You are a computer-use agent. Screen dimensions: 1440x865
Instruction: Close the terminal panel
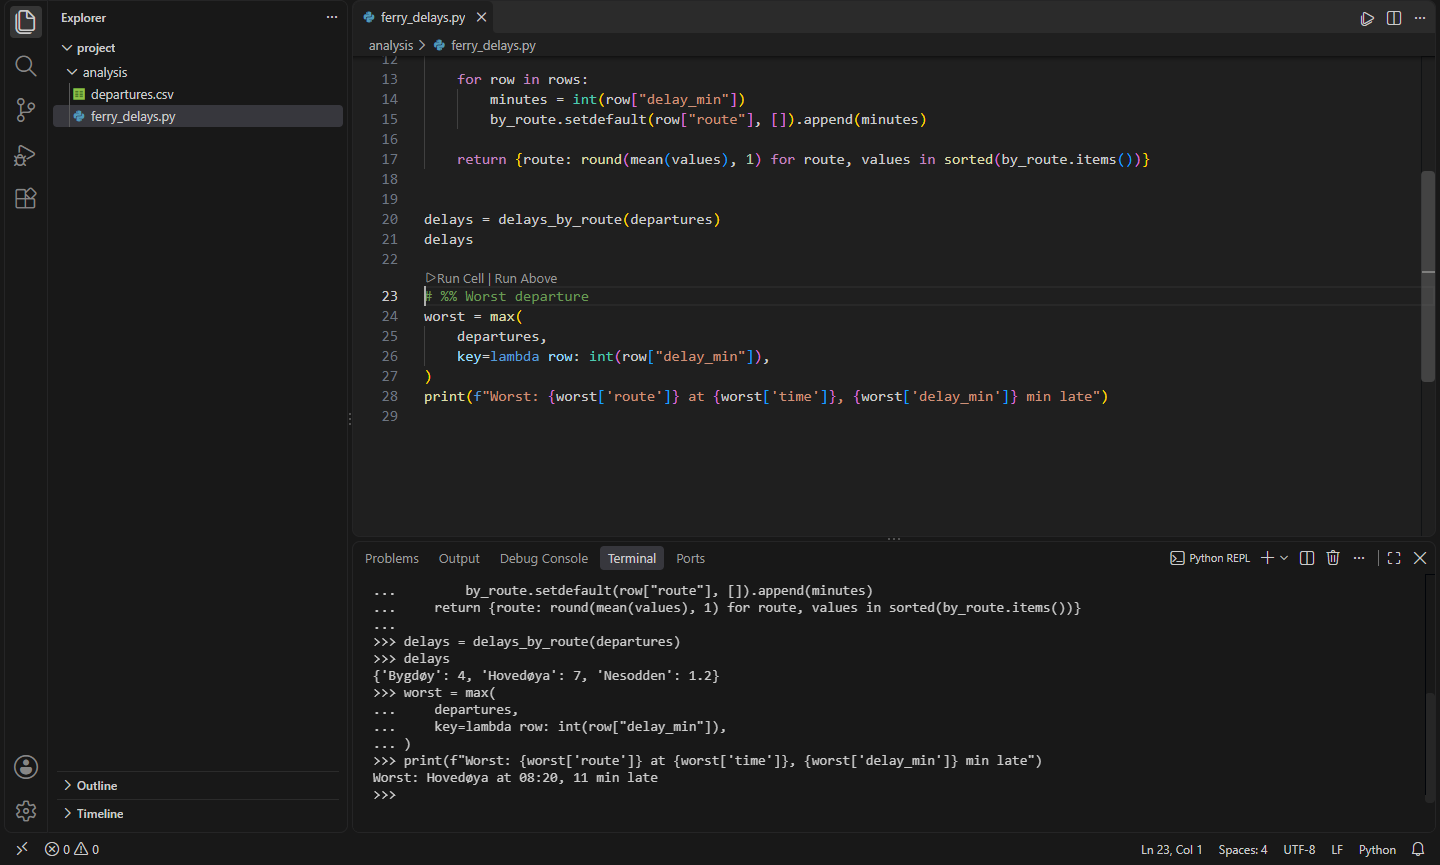click(1420, 558)
